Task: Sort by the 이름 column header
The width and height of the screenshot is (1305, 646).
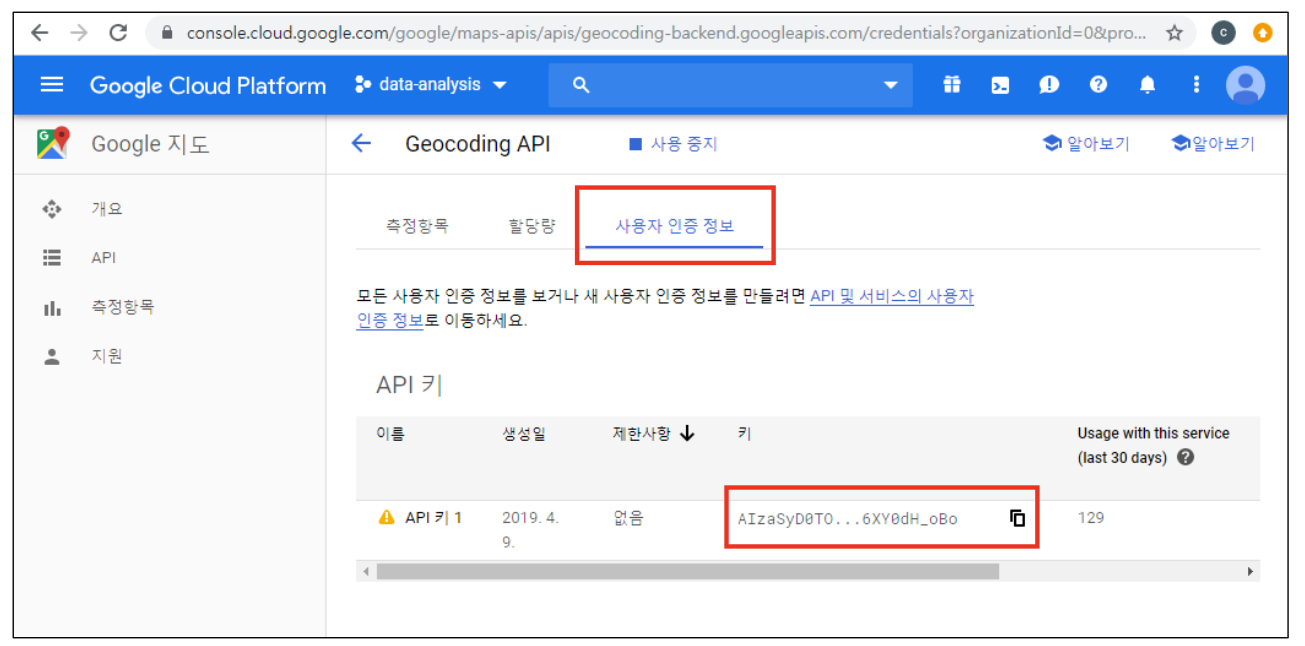Action: coord(390,434)
